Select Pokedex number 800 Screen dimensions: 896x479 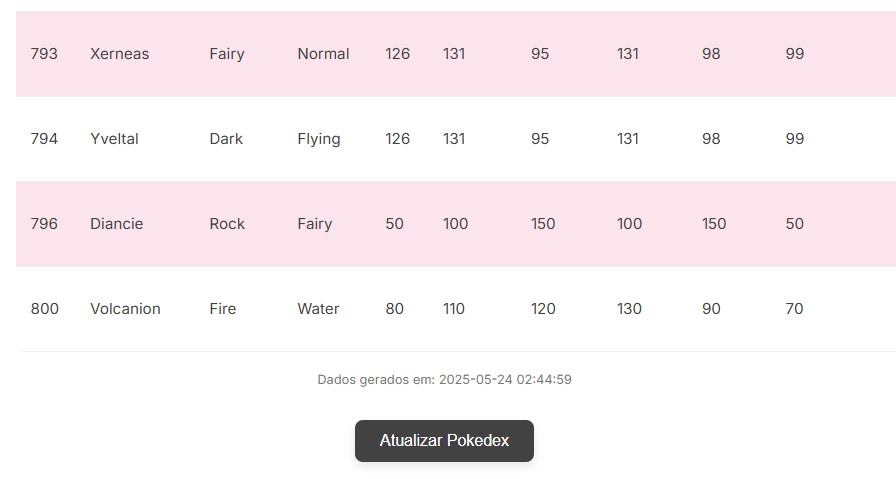click(45, 309)
